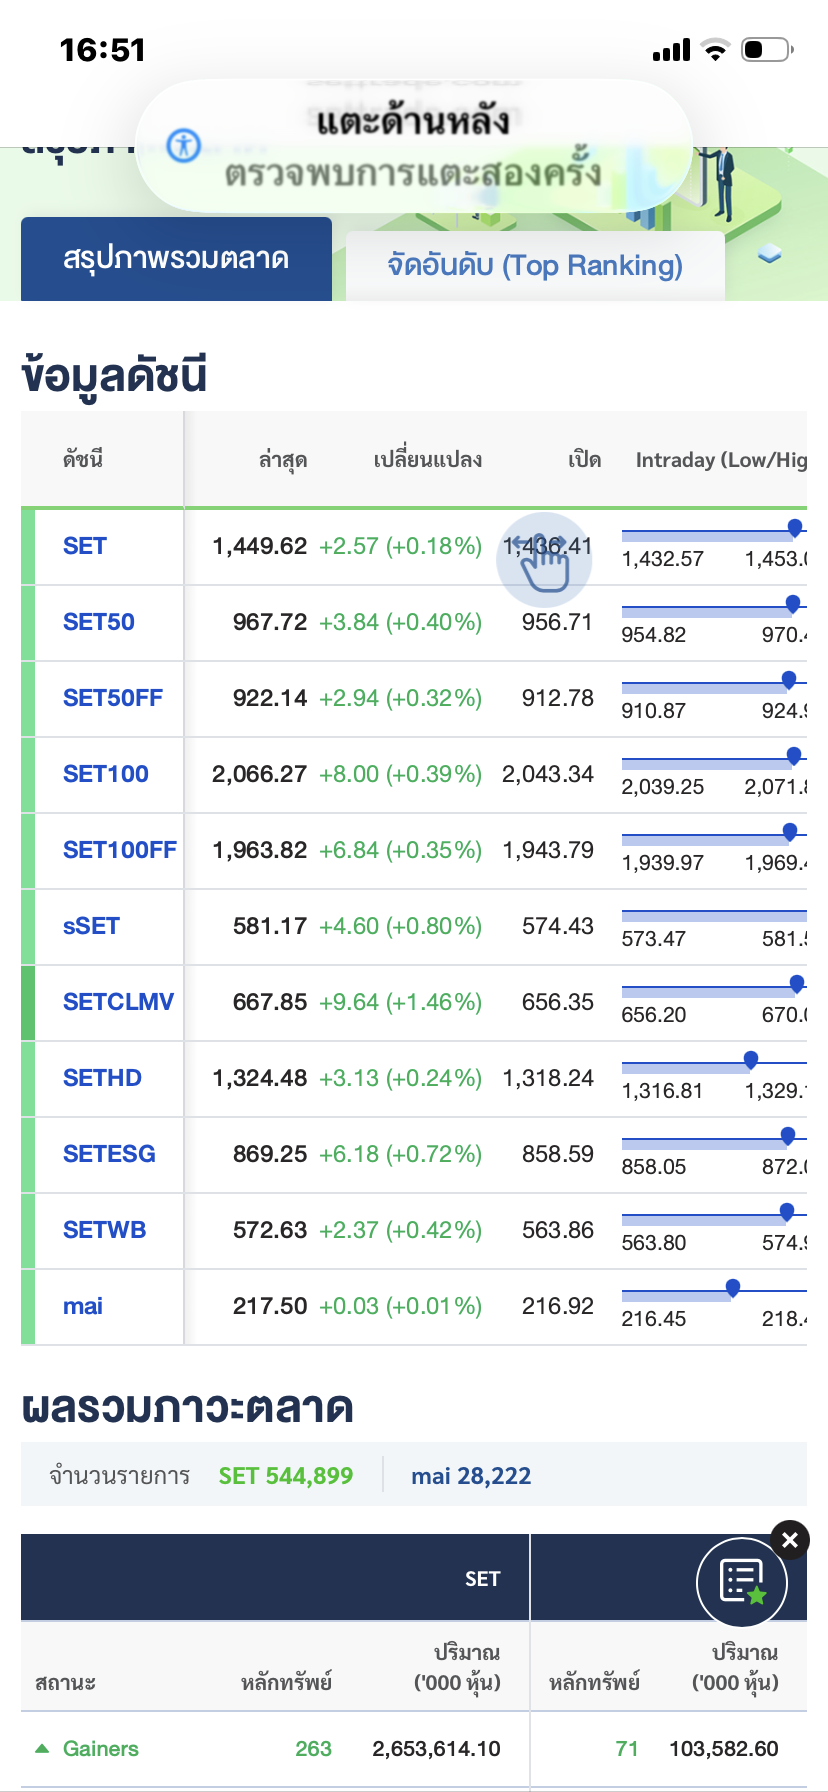Open the floating watchlist star icon
Image resolution: width=828 pixels, height=1792 pixels.
point(742,1582)
